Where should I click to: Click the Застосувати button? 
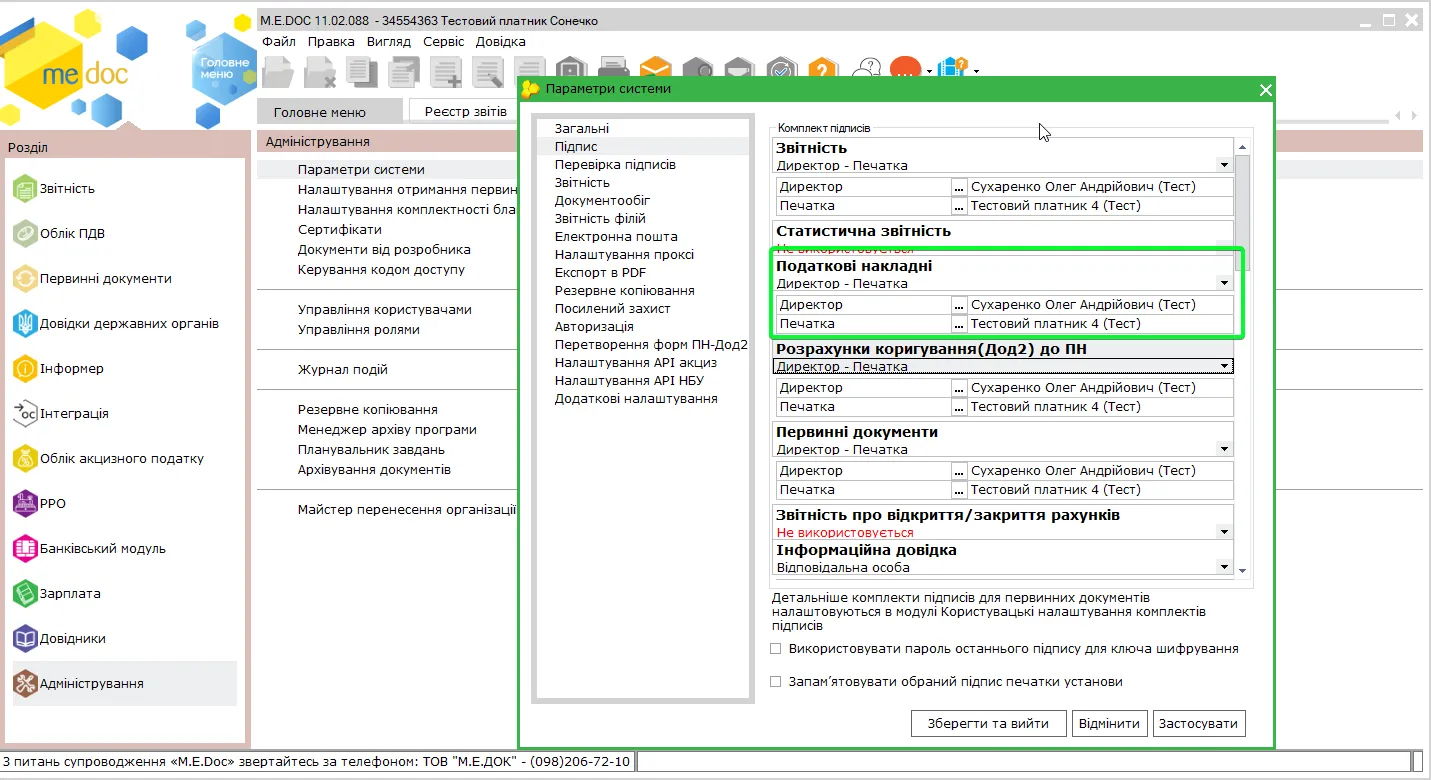coord(1199,724)
